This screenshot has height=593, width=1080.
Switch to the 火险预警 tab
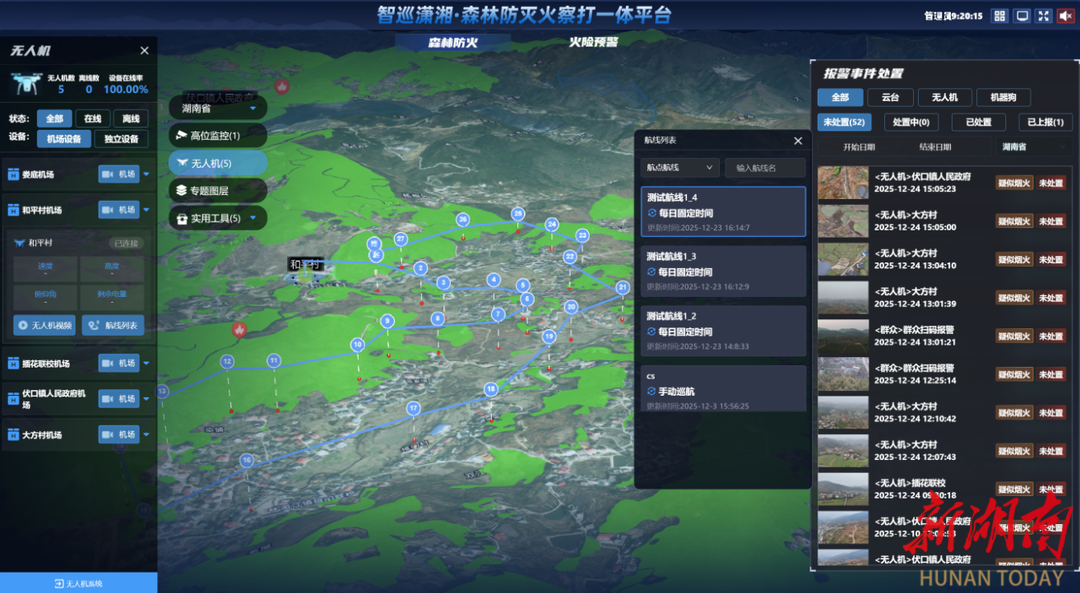tap(593, 42)
